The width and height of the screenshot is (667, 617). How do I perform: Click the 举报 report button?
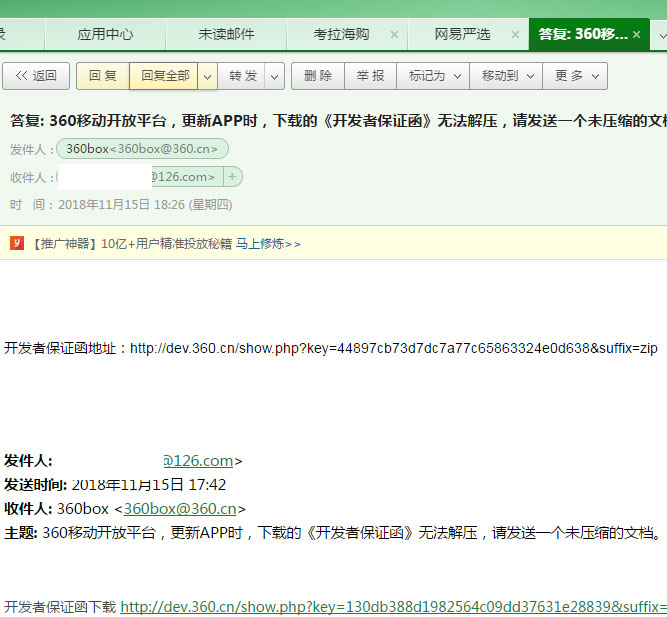(371, 76)
